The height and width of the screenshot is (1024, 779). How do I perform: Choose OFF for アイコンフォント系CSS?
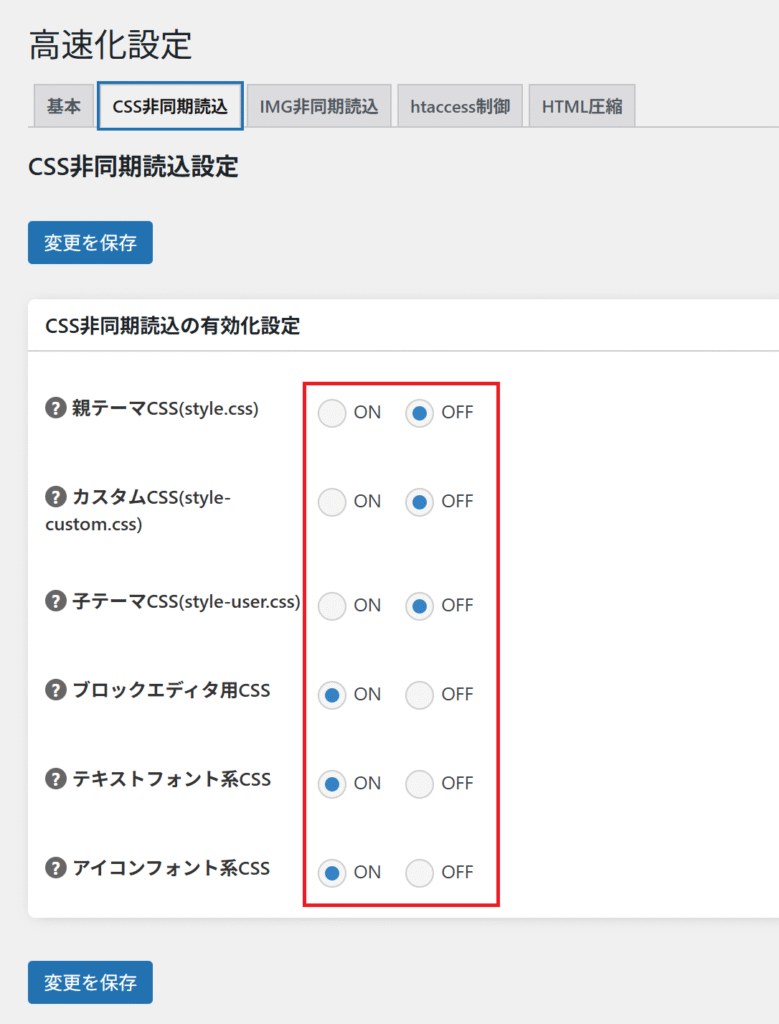pos(420,873)
